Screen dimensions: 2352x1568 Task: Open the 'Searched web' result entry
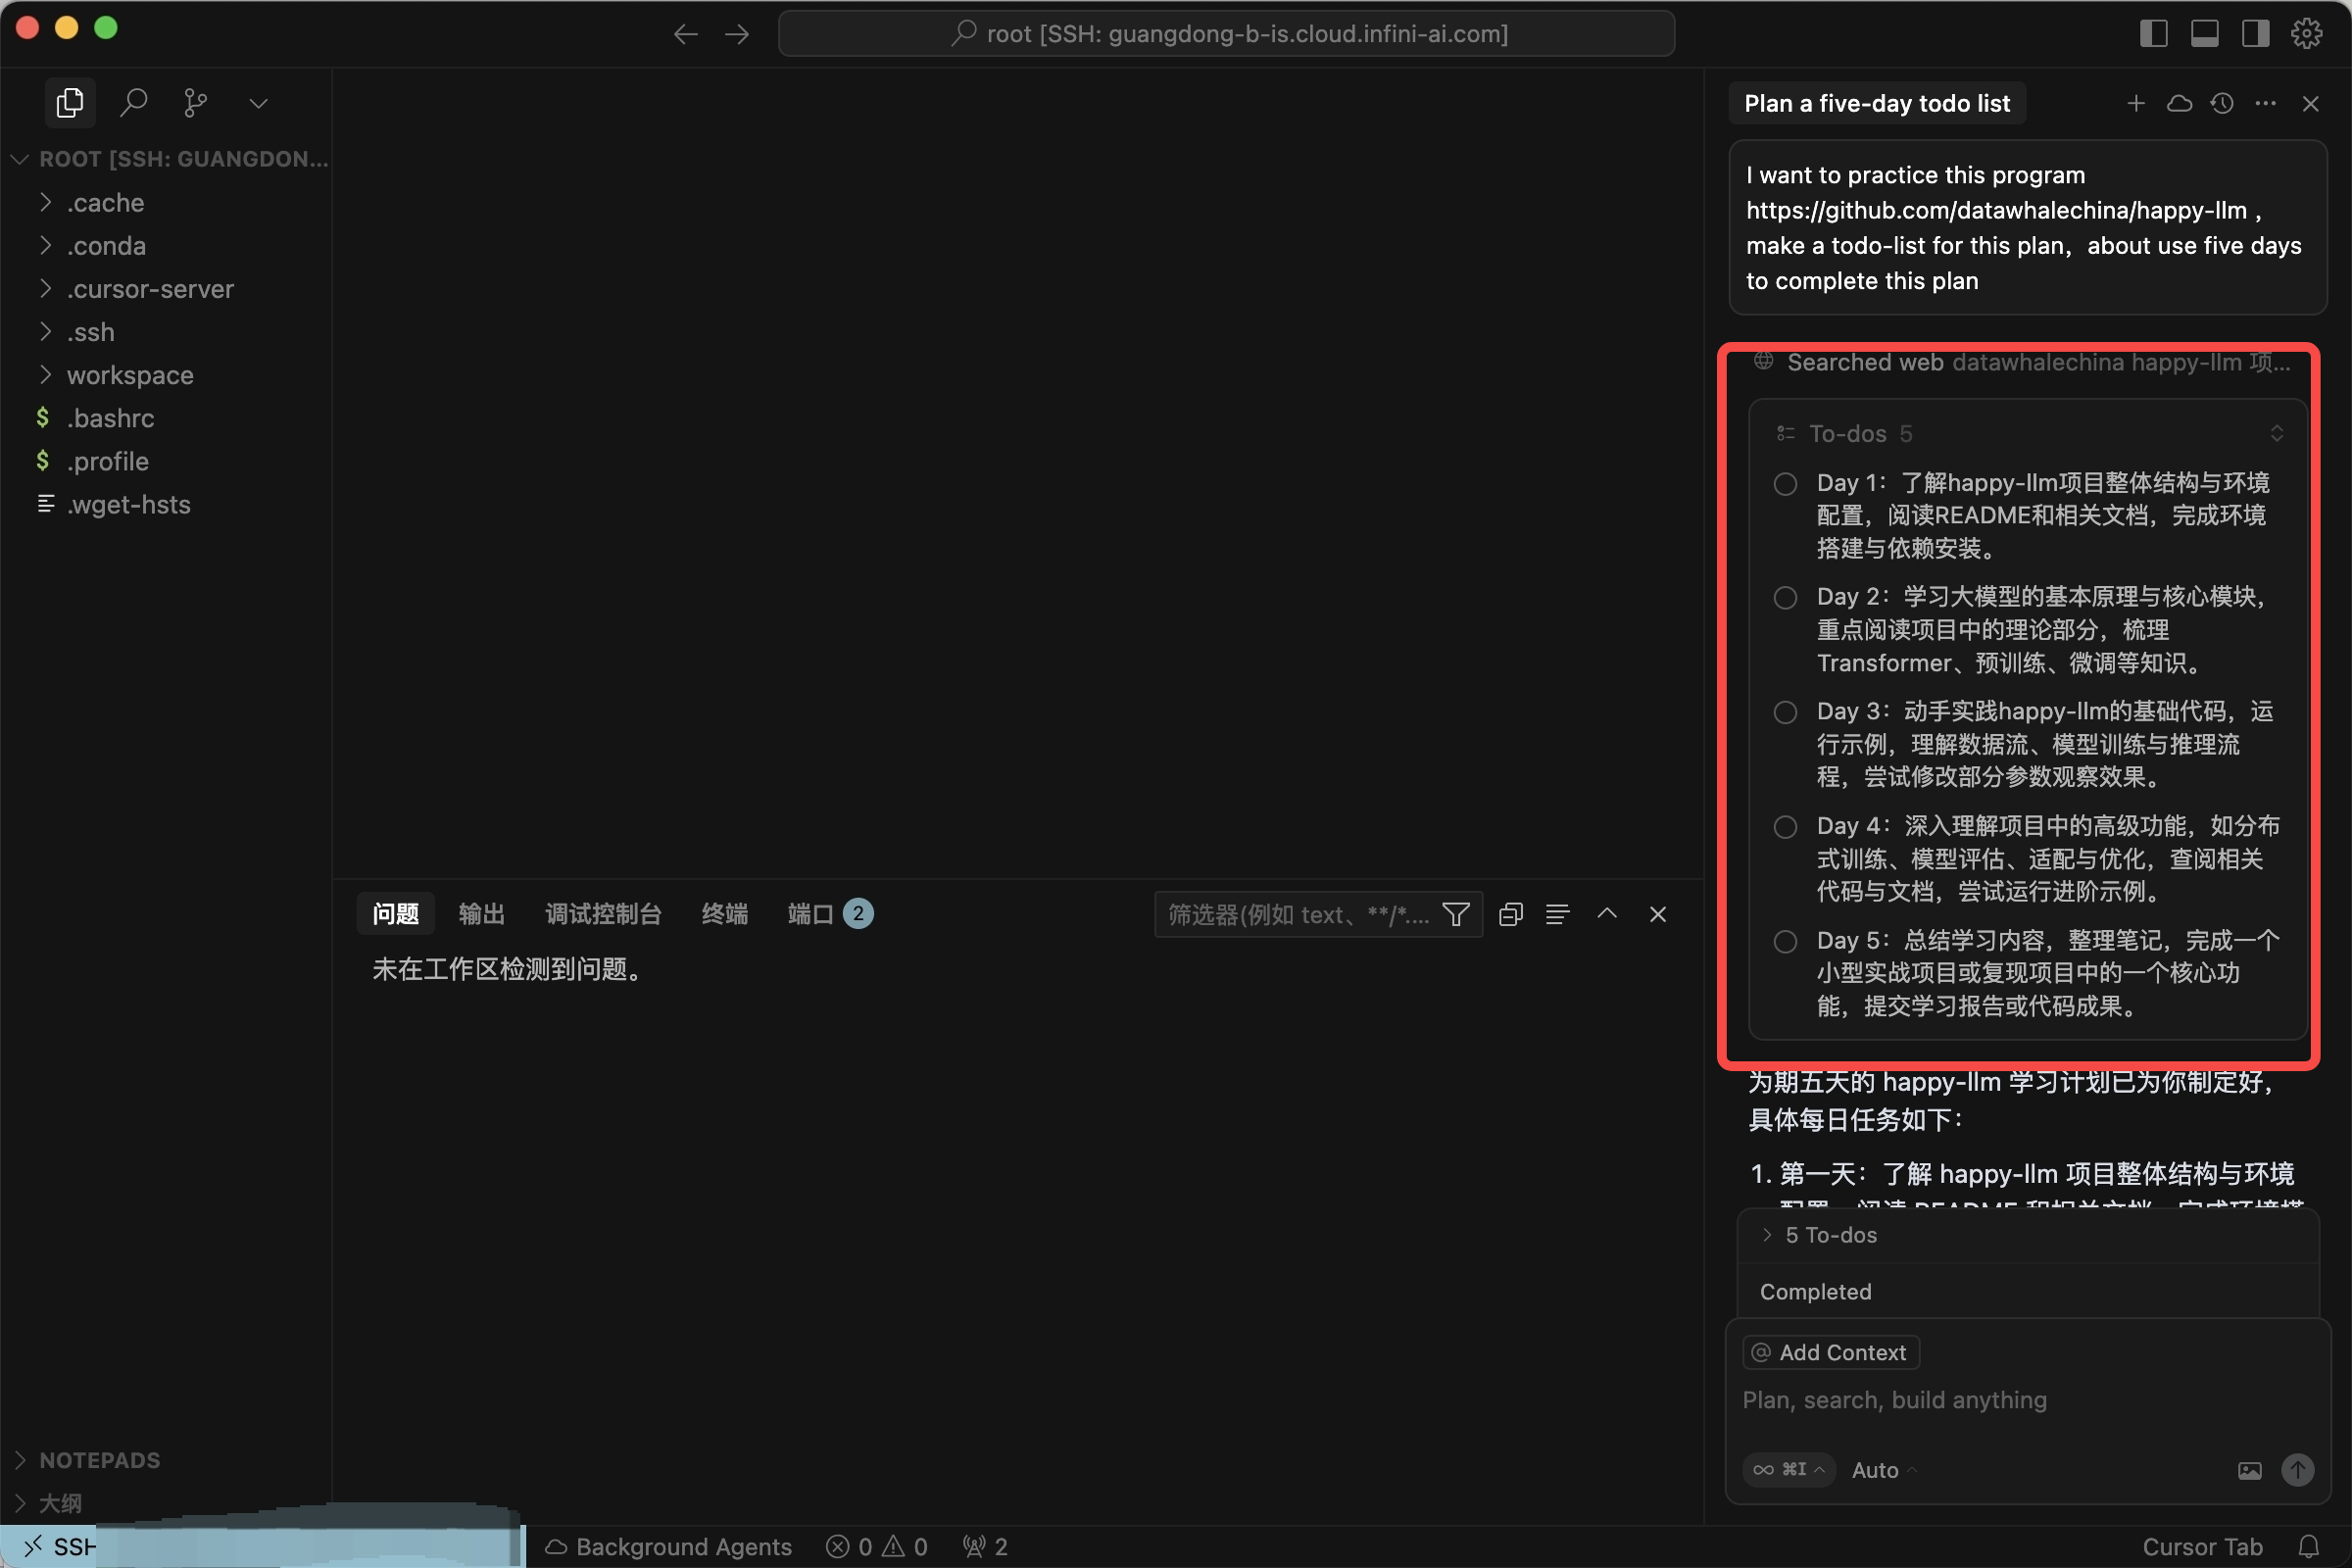pyautogui.click(x=2024, y=362)
